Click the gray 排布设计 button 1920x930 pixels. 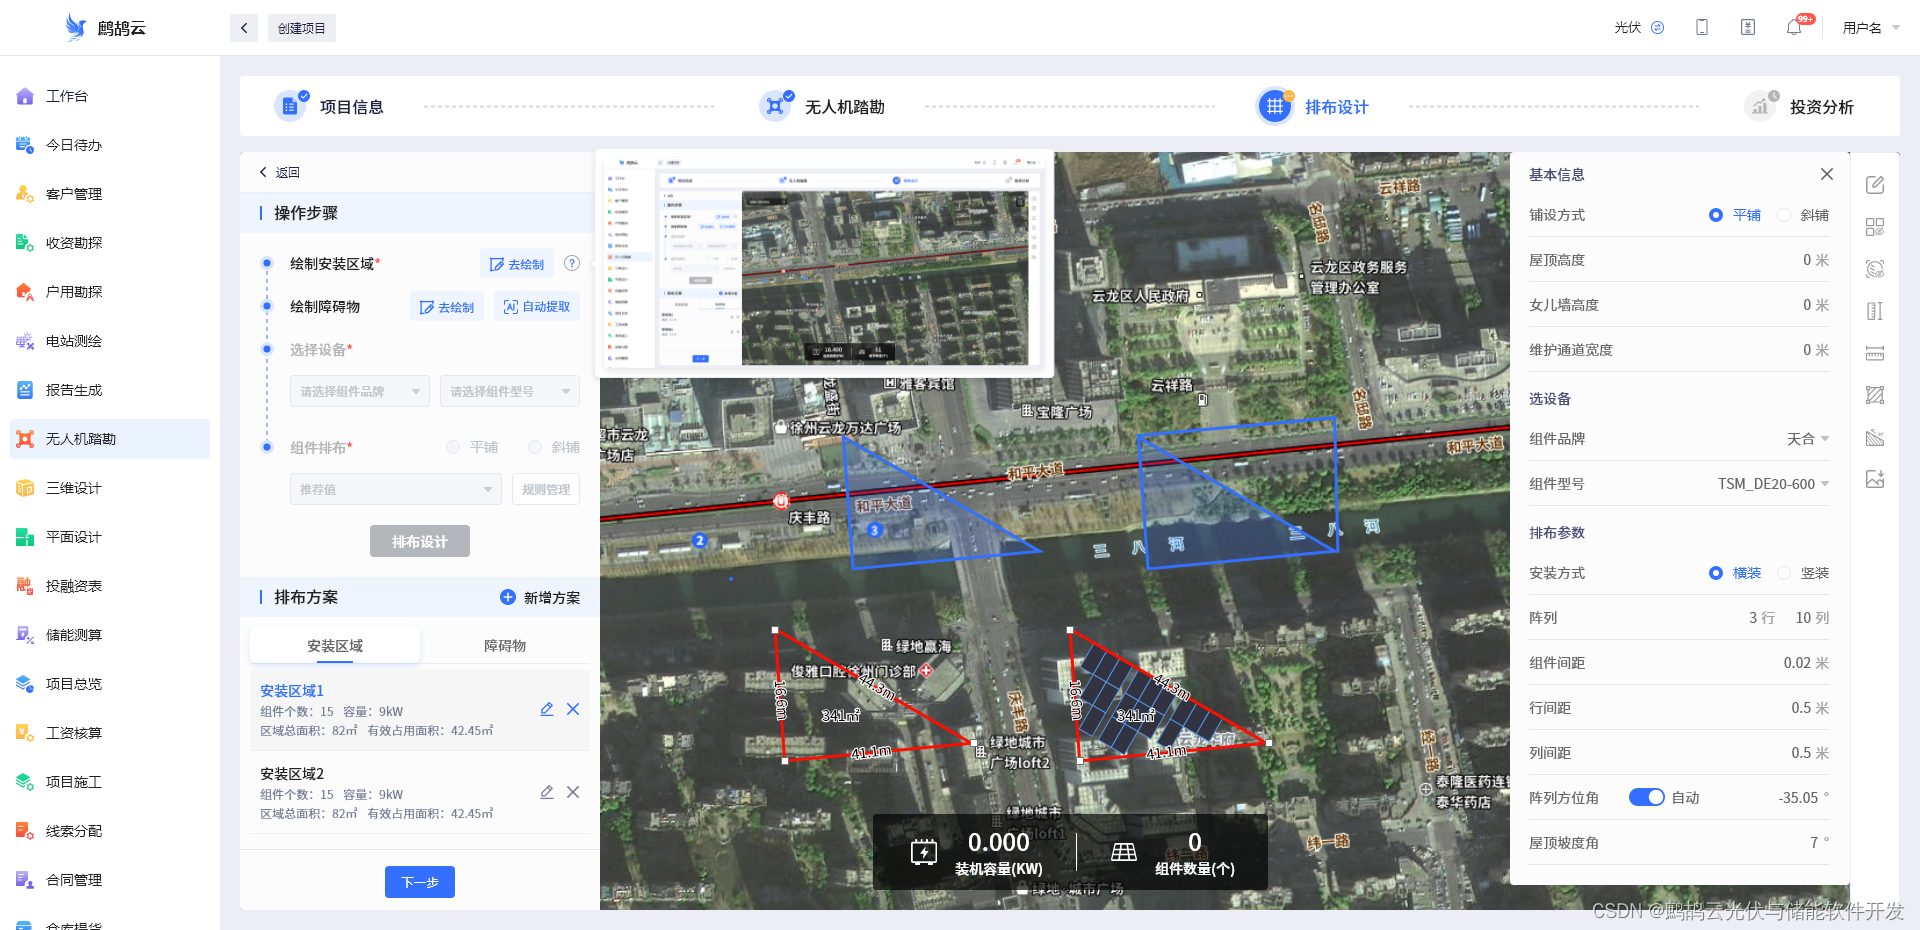(x=420, y=541)
